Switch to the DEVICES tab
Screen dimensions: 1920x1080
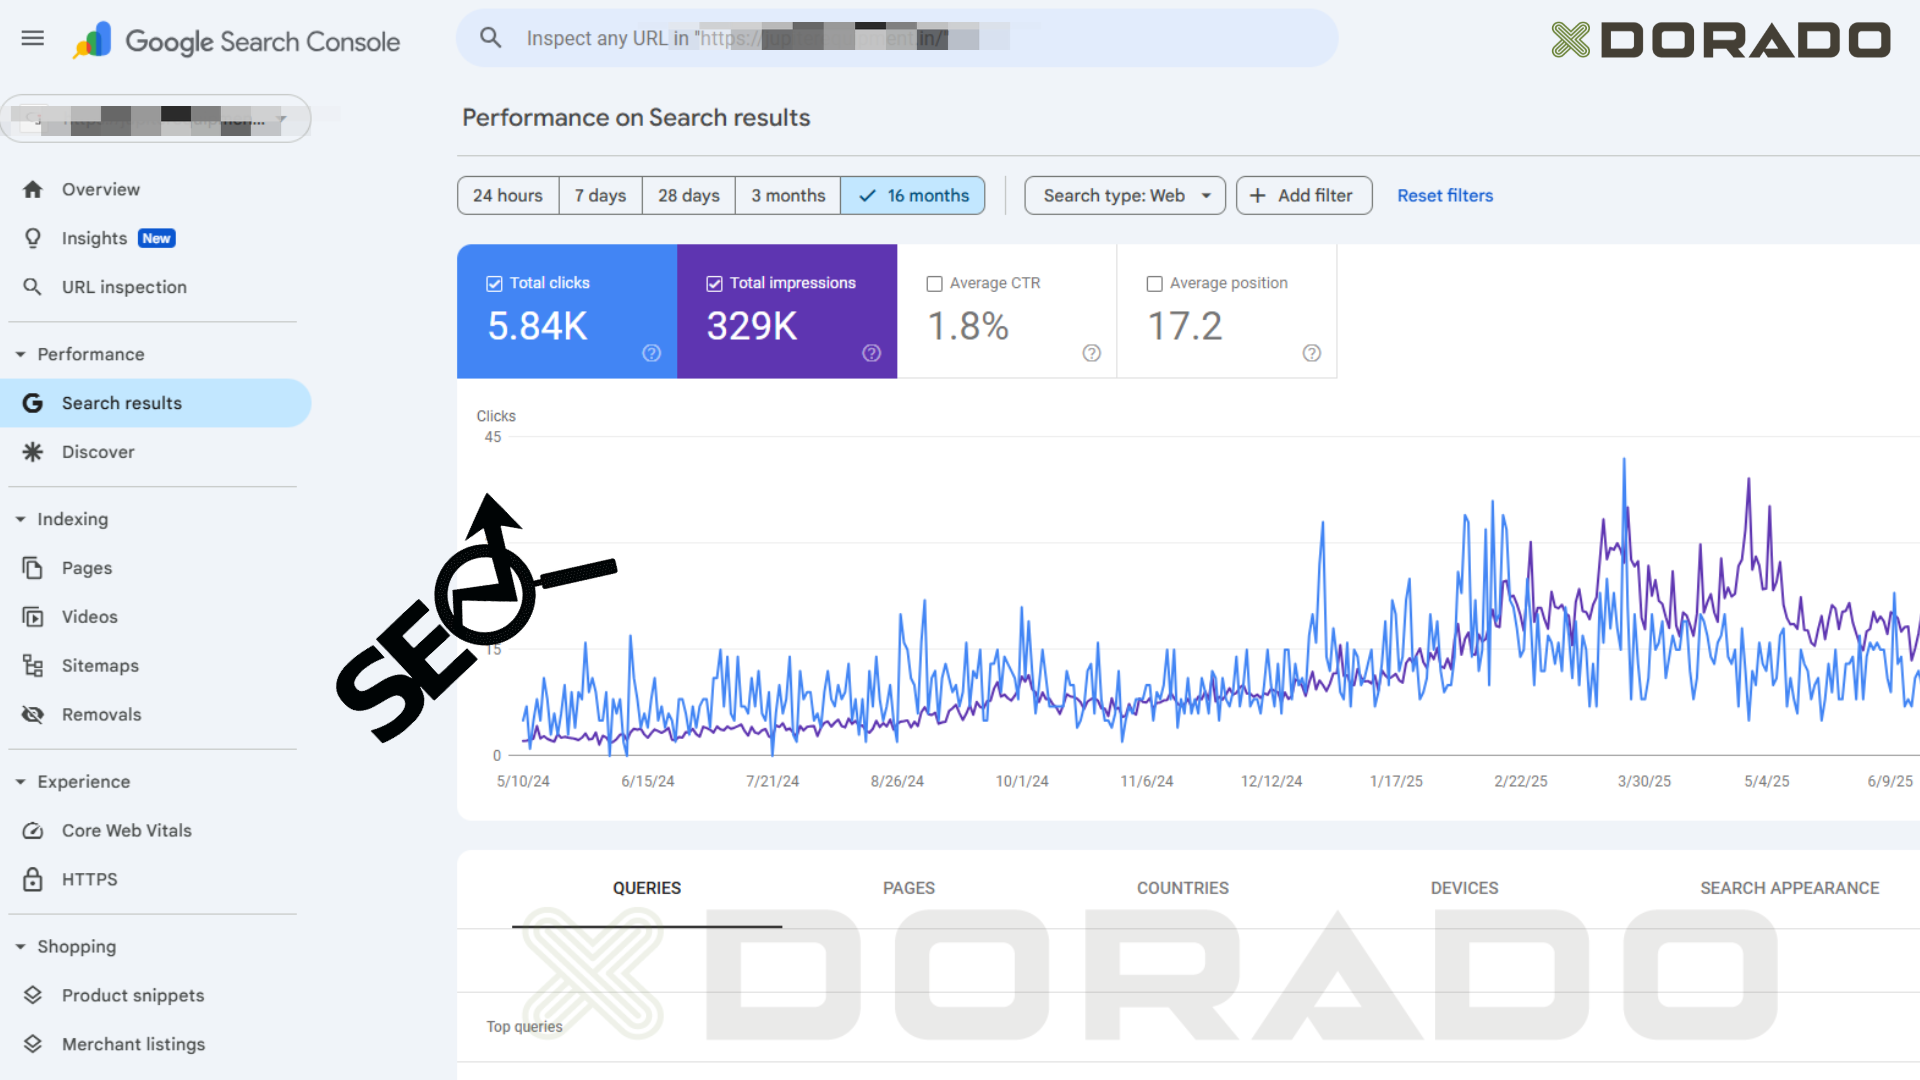1465,888
